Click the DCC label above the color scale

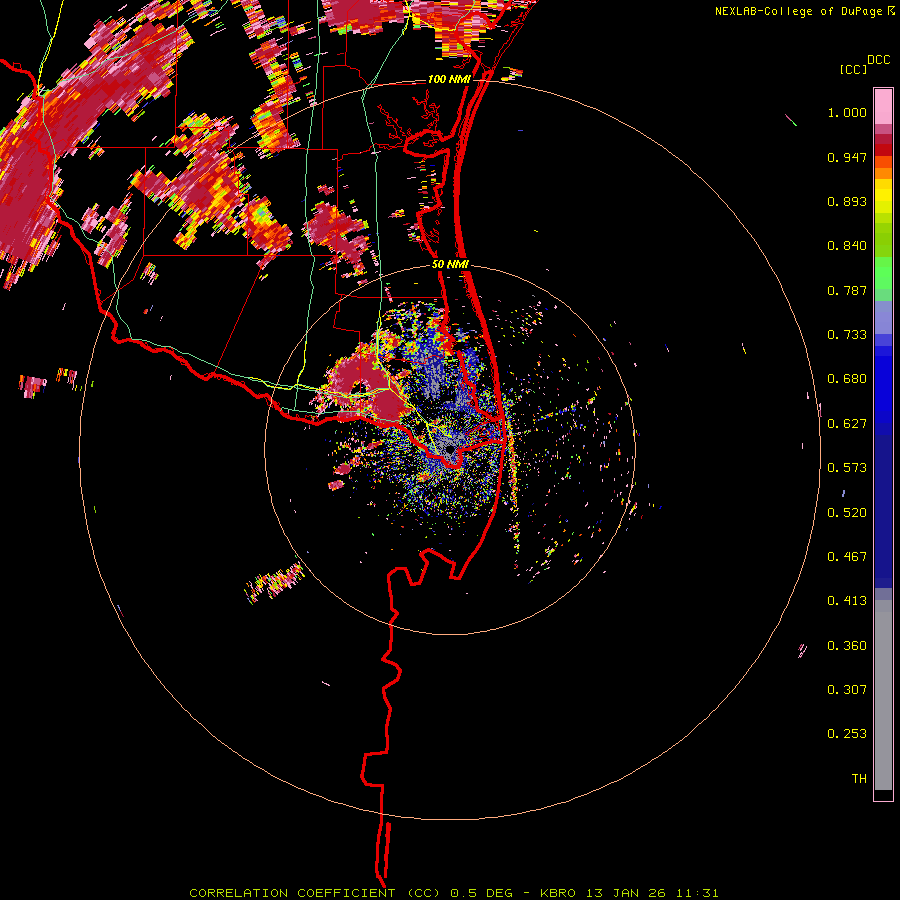click(x=878, y=60)
